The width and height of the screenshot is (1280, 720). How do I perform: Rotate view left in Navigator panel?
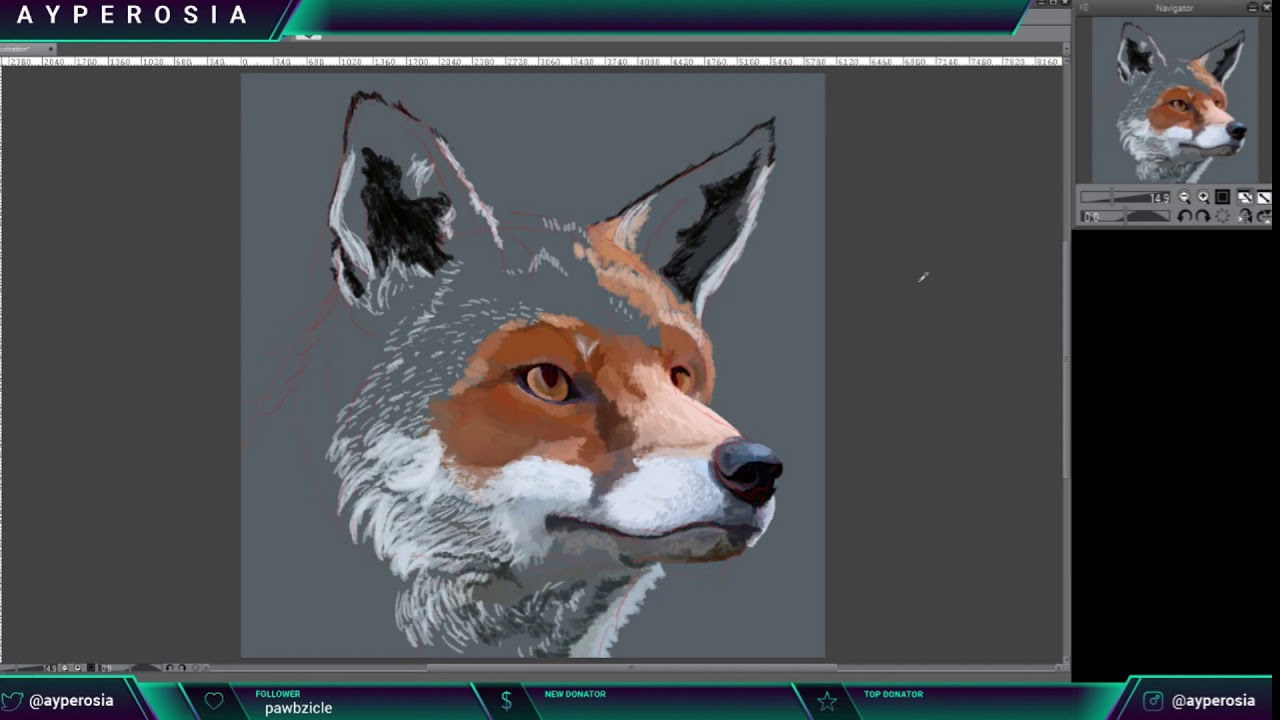1184,216
